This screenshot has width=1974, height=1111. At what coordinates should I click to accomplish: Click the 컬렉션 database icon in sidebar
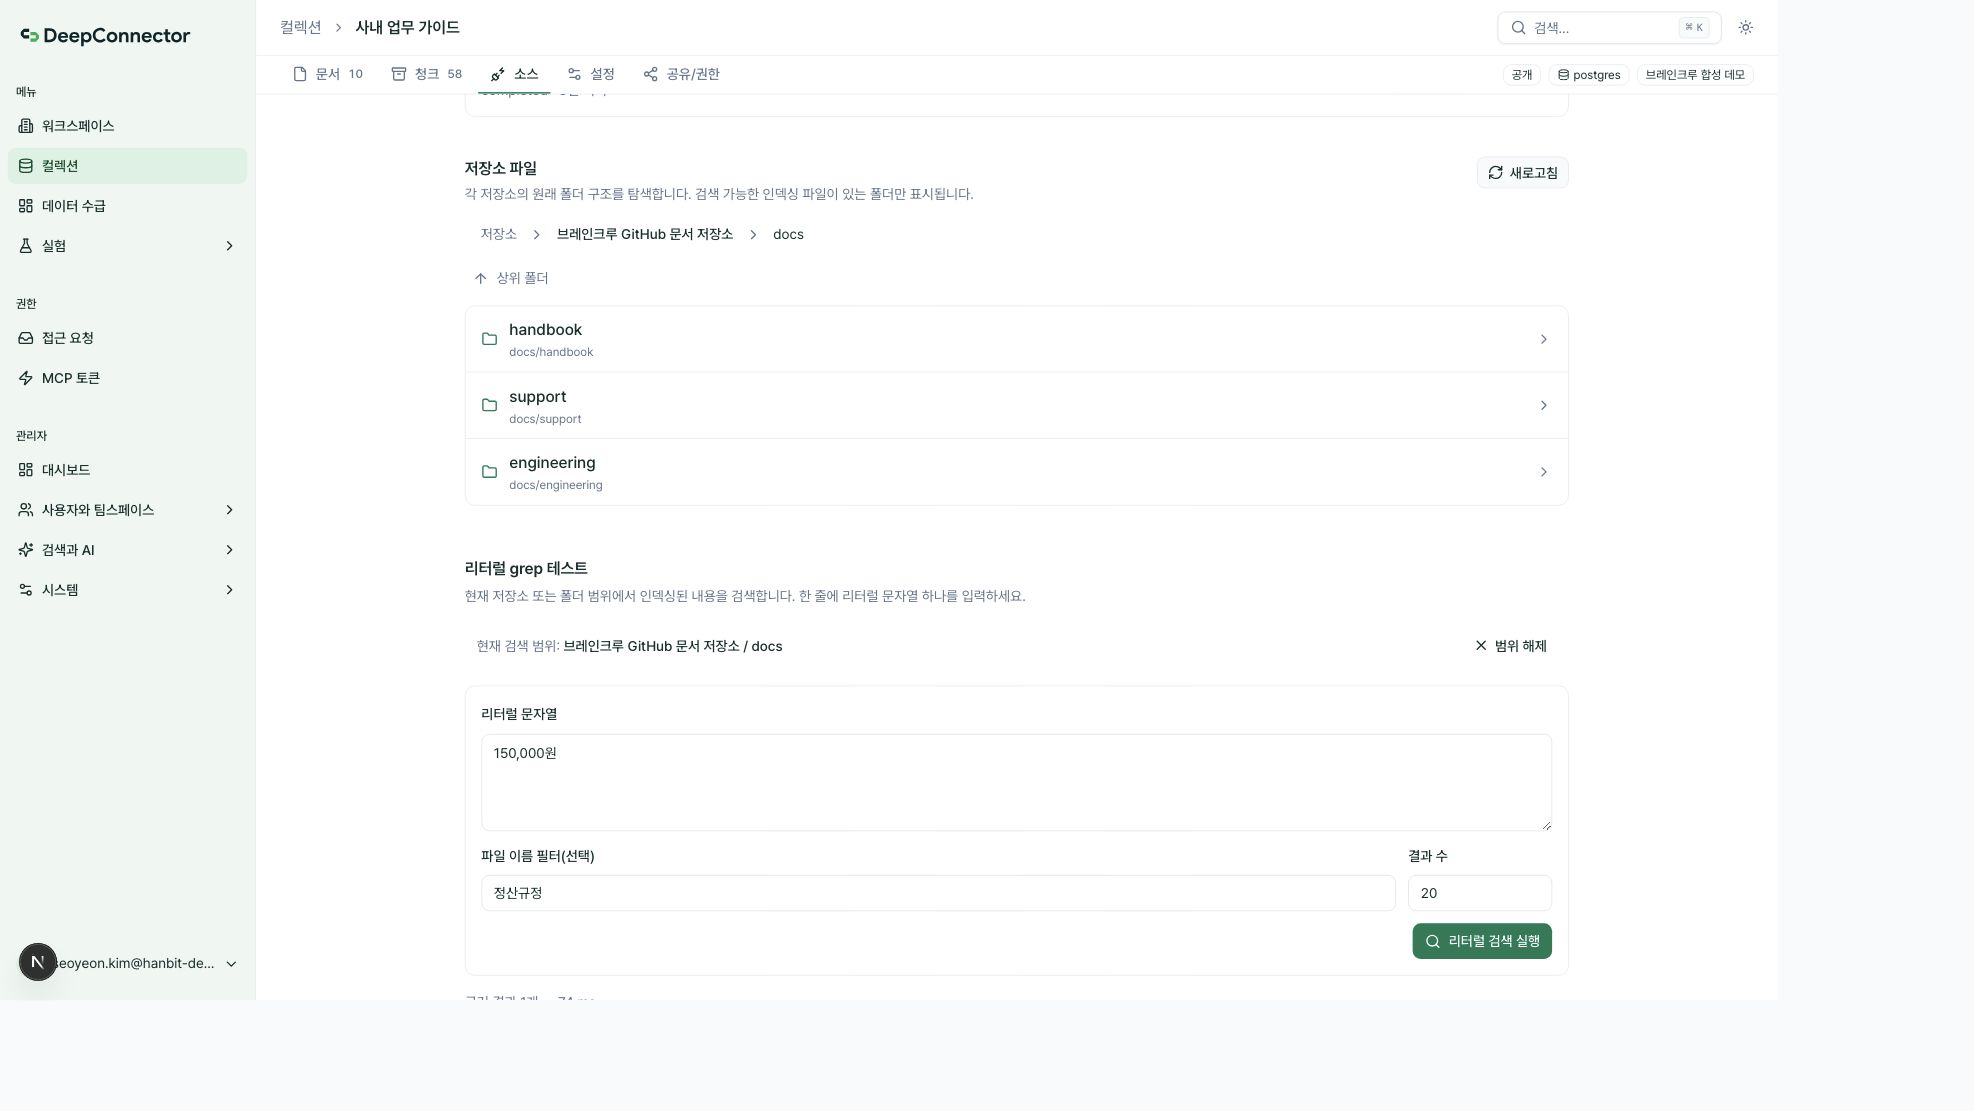click(26, 166)
